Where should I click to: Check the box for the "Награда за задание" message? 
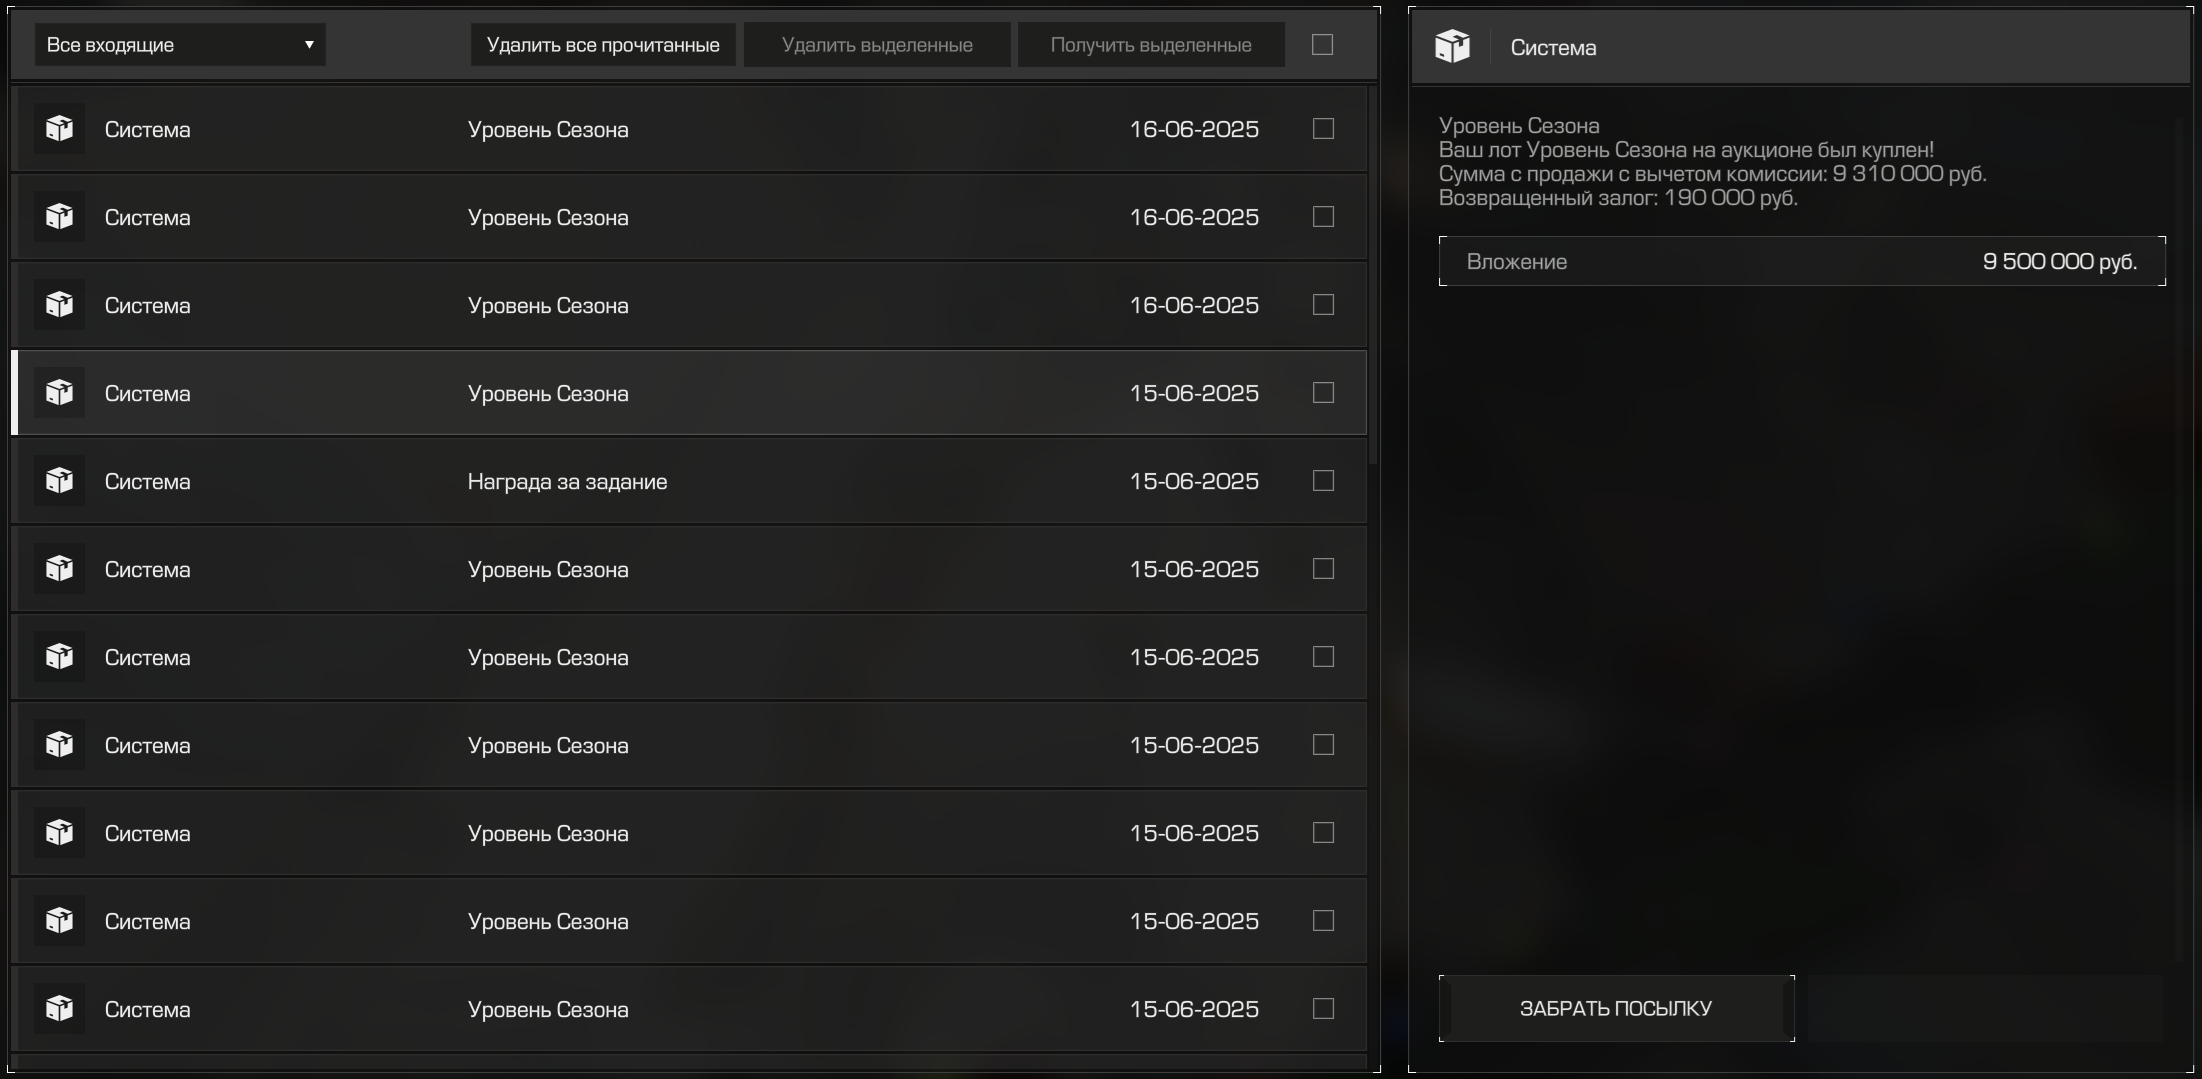pyautogui.click(x=1323, y=481)
